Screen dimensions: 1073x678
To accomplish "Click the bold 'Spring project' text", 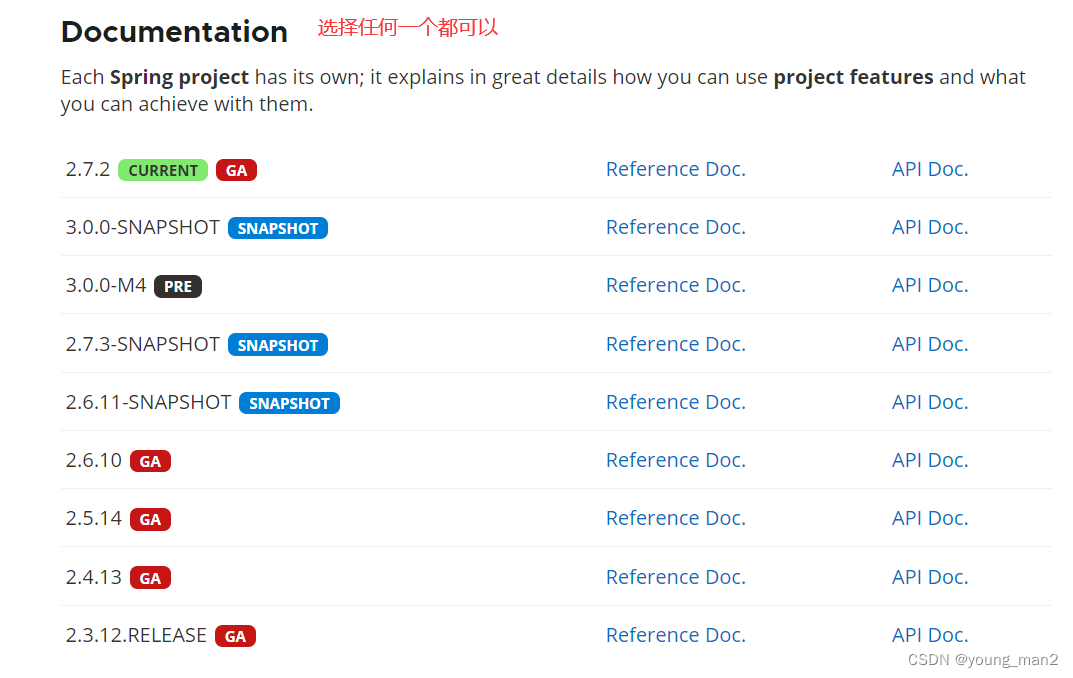I will click(179, 77).
